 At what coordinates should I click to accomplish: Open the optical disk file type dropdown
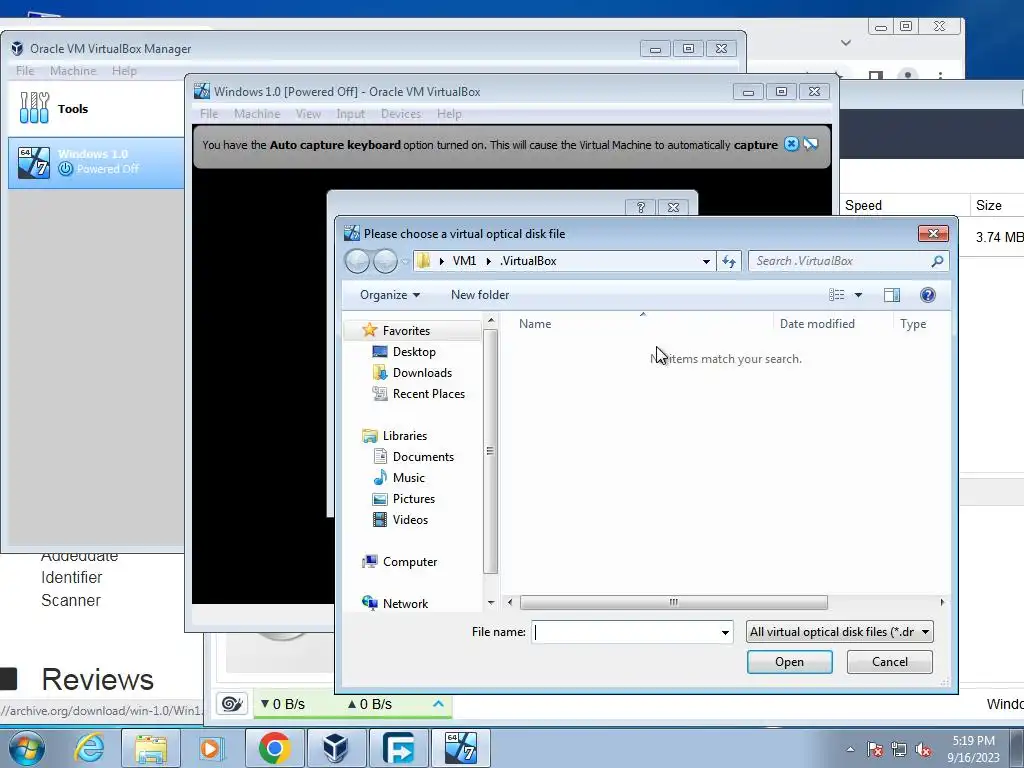pos(840,632)
